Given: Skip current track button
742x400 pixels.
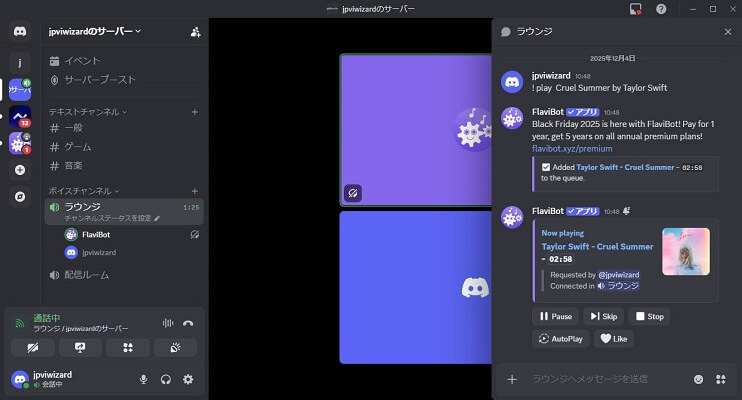Looking at the screenshot, I should [603, 316].
